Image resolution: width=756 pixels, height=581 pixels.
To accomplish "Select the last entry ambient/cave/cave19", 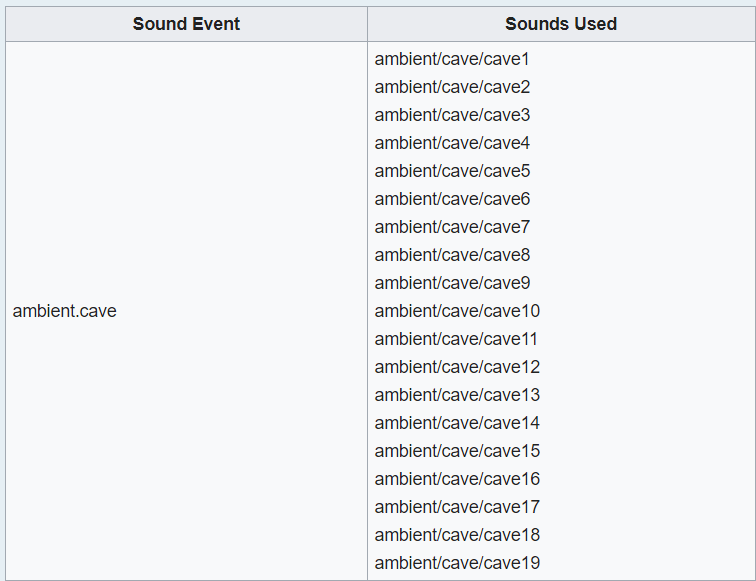I will coord(457,563).
